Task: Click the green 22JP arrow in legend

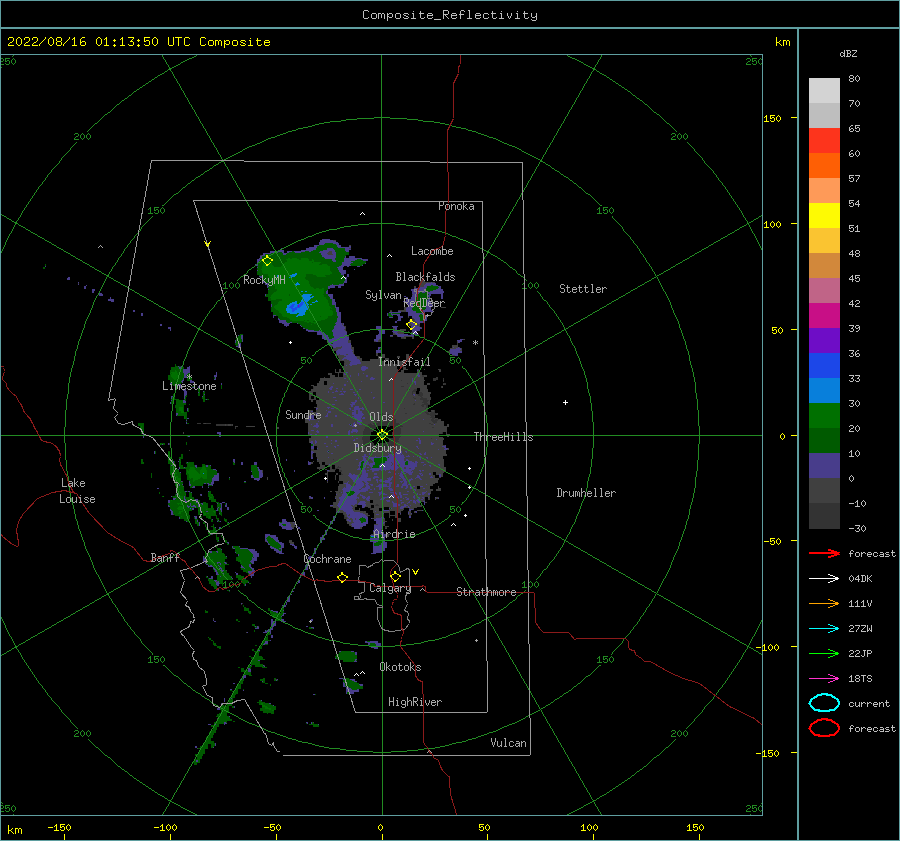Action: click(824, 653)
